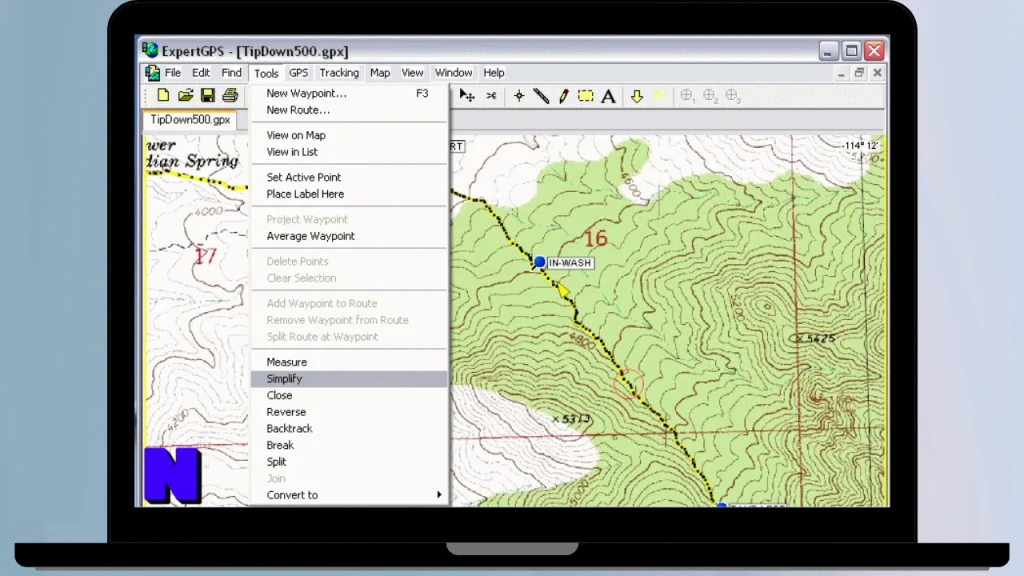Select the scissors Cut tool

click(491, 96)
